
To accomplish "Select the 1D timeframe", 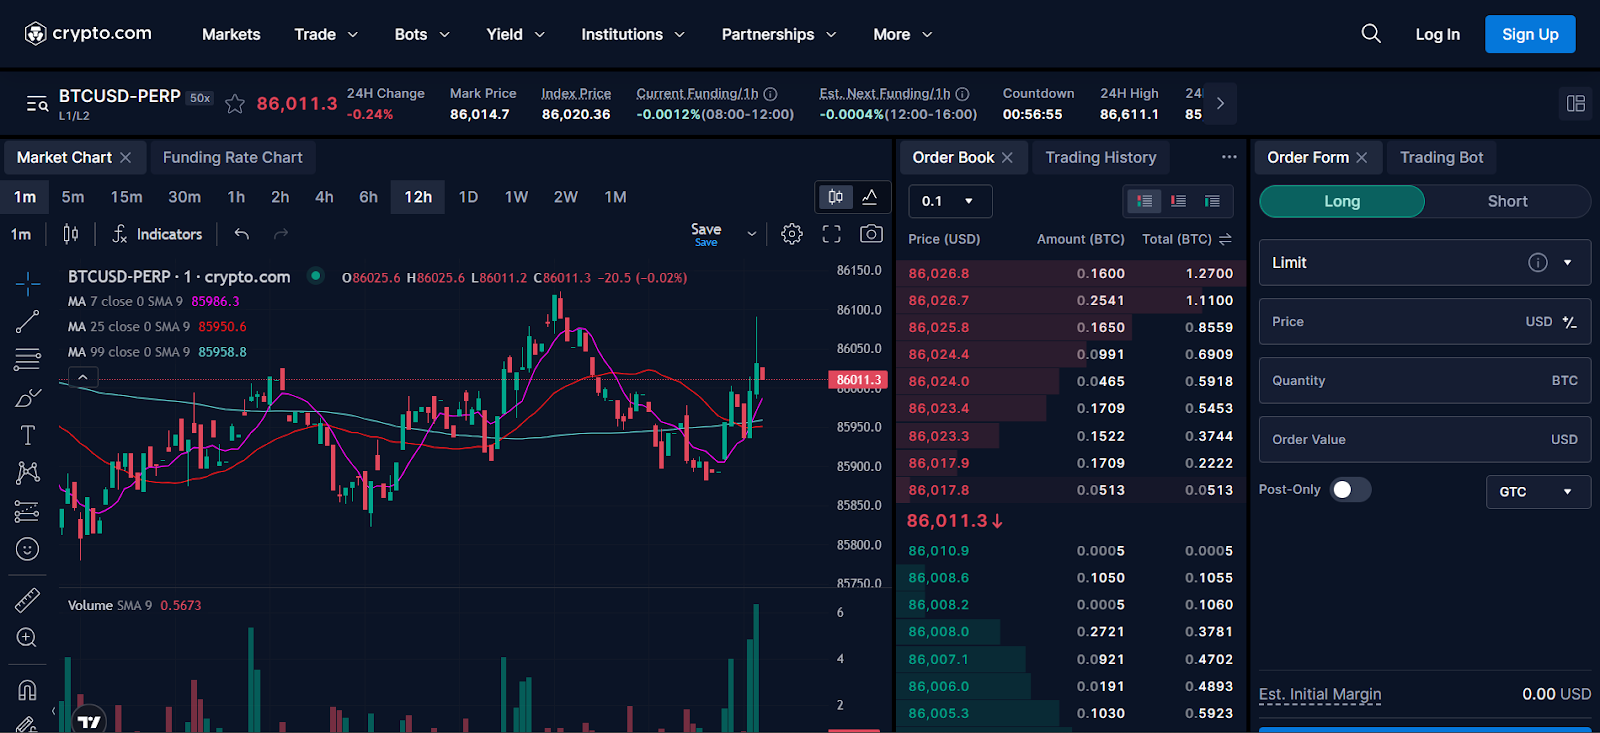I will click(x=468, y=197).
